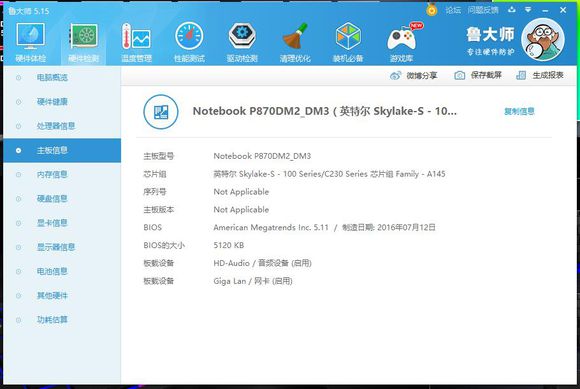Click HD-Audio 音频设备 entry
This screenshot has width=580, height=389.
click(262, 263)
